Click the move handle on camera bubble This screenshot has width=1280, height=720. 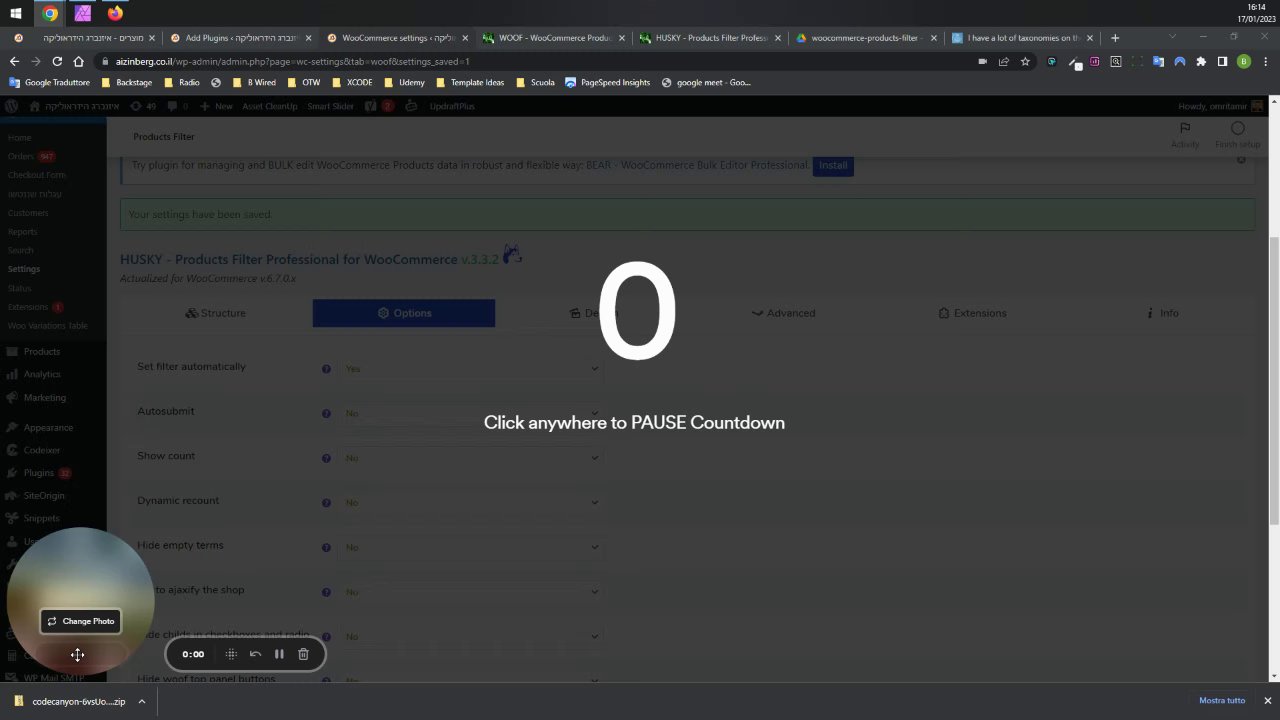pos(77,655)
